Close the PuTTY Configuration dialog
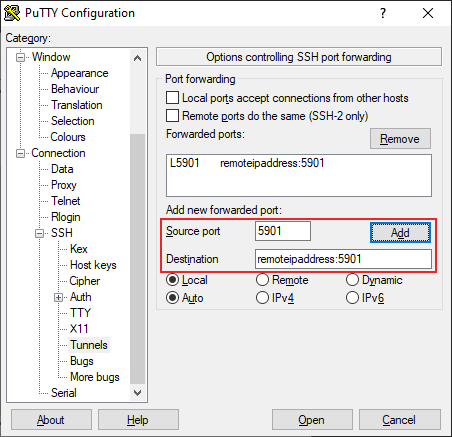The image size is (452, 437). coord(428,13)
